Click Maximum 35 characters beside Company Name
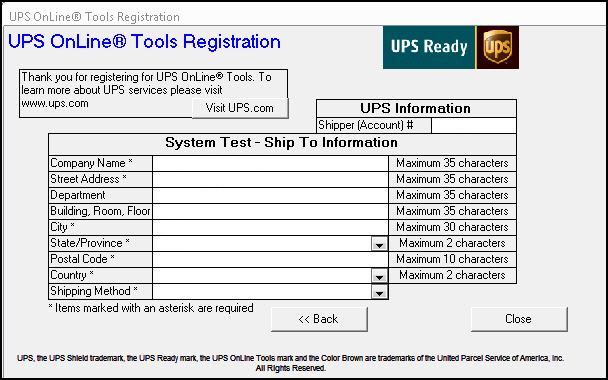This screenshot has width=608, height=380. pos(452,163)
